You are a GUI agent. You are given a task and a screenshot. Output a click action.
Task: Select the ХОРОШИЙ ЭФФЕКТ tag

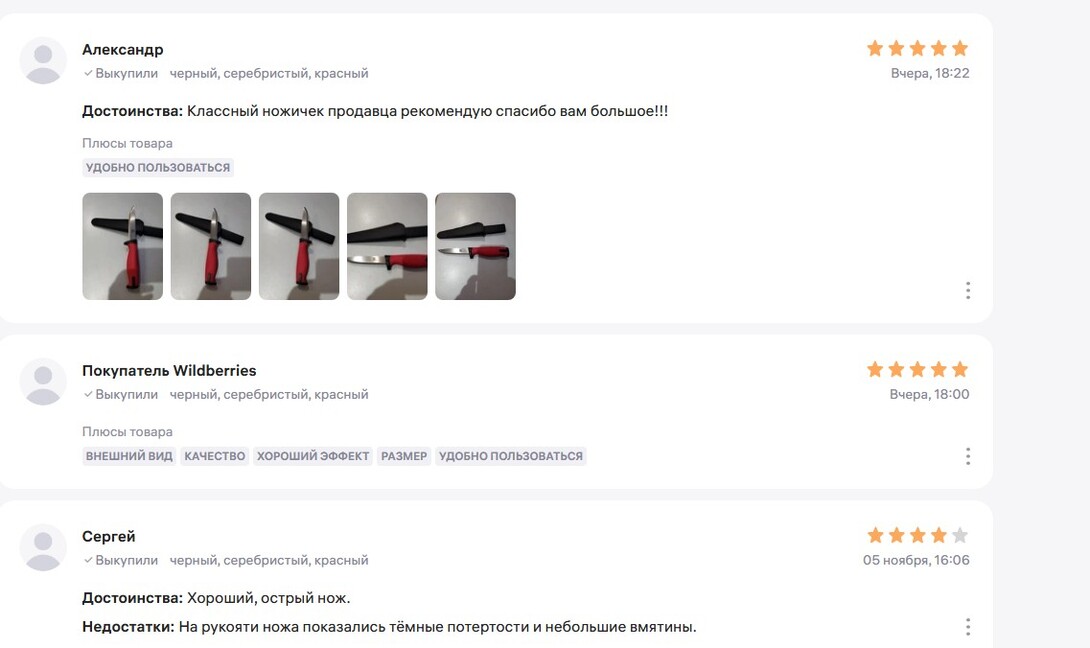click(313, 456)
